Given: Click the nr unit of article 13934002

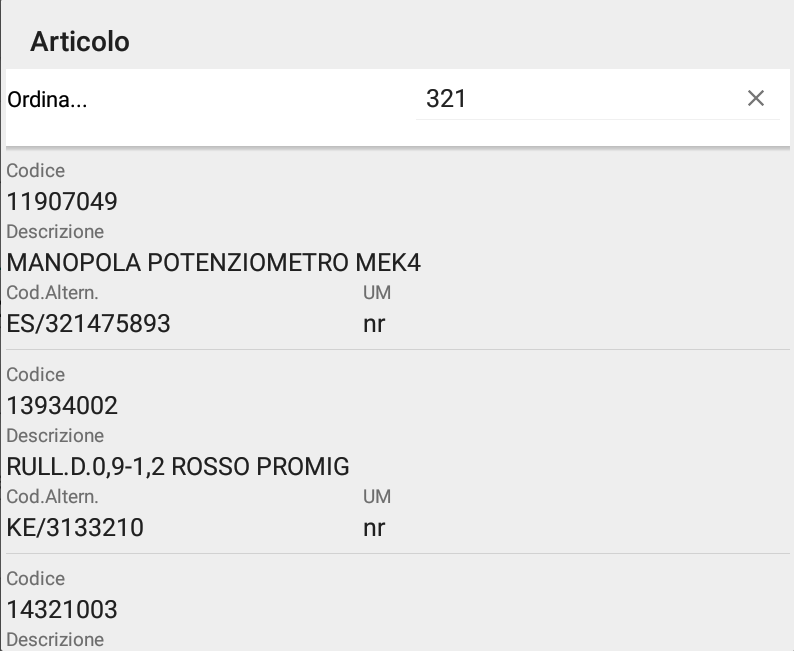Looking at the screenshot, I should (374, 528).
